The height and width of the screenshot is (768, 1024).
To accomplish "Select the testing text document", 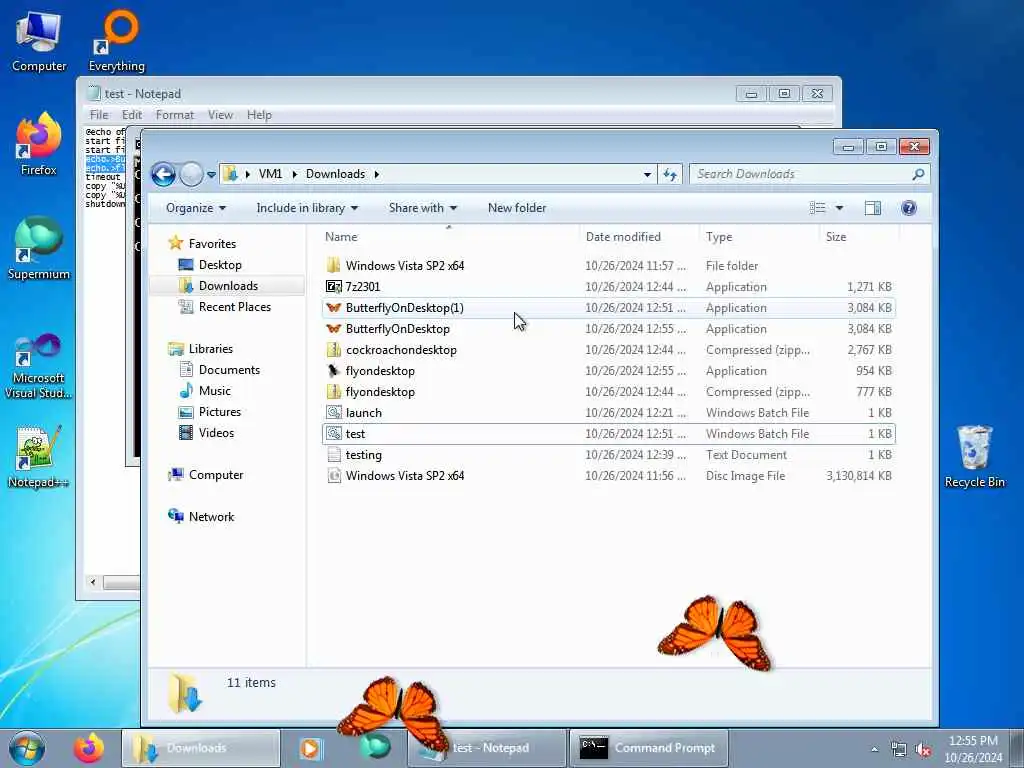I will point(609,455).
